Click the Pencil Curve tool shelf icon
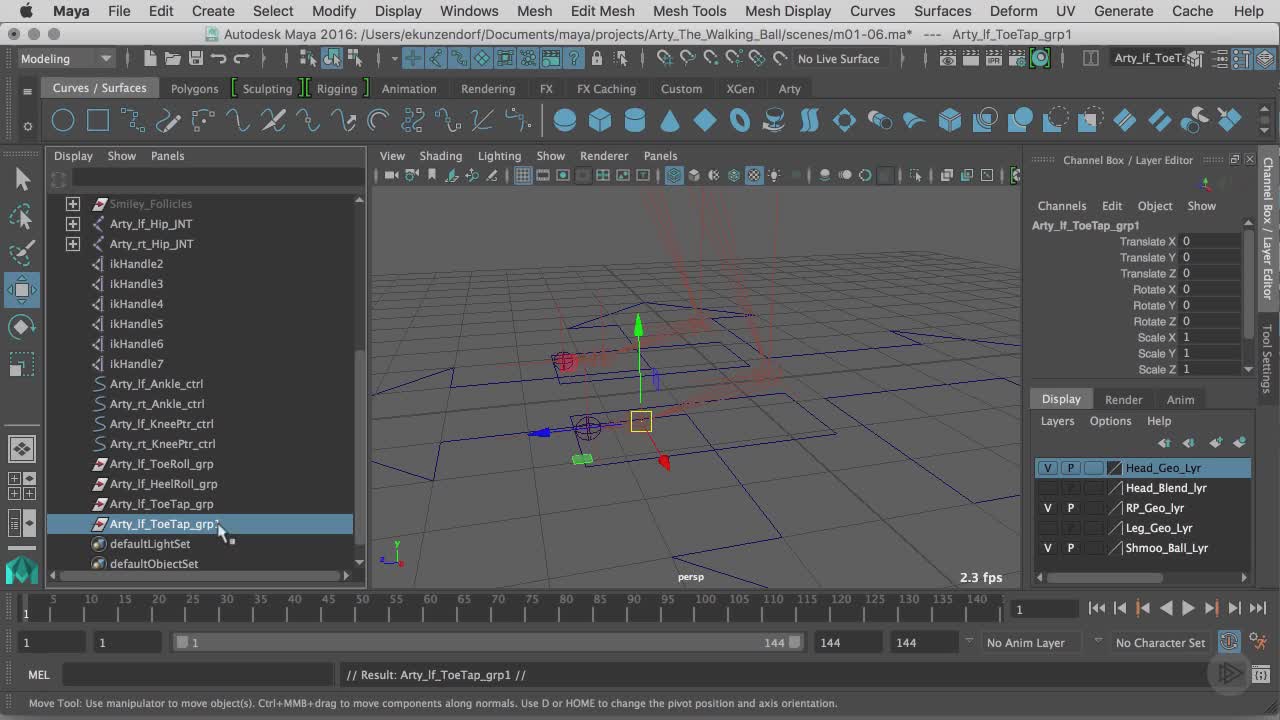The height and width of the screenshot is (720, 1280). pos(168,121)
